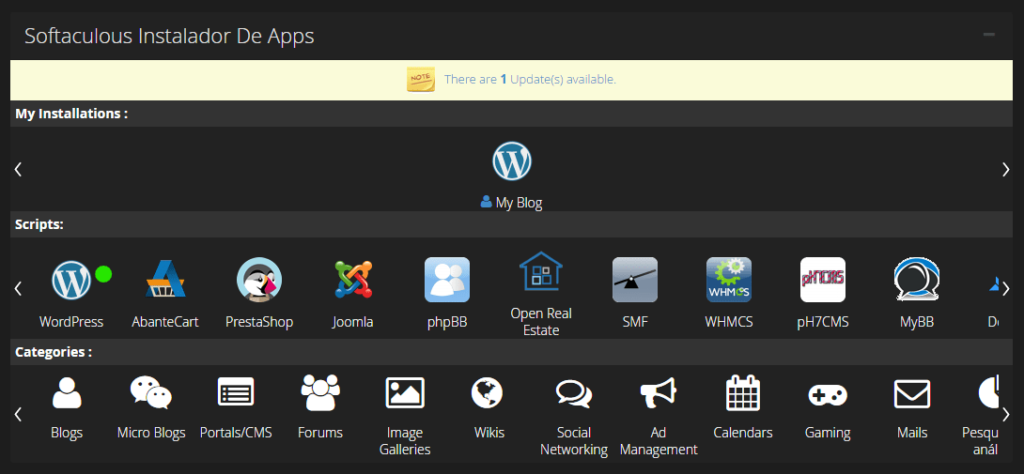This screenshot has height=474, width=1024.
Task: Click the Gaming text label
Action: [x=827, y=433]
